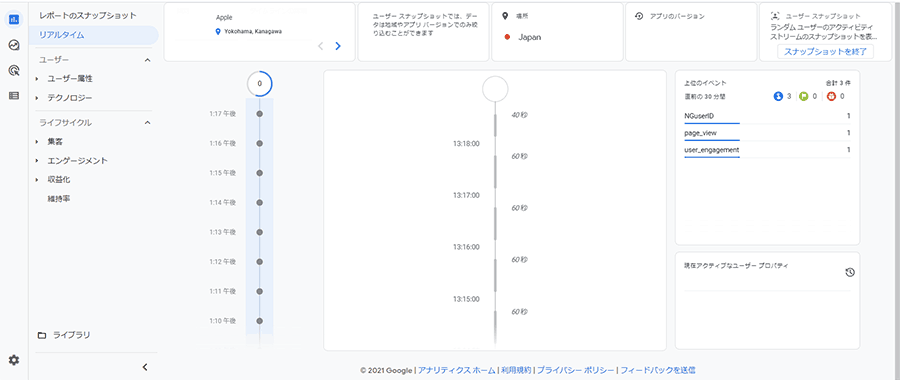Screen dimensions: 900x380
Task: Open the Configure table icon in left rail
Action: [14, 96]
